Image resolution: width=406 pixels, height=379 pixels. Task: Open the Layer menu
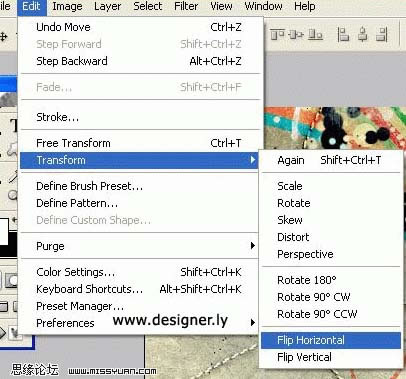pos(107,6)
